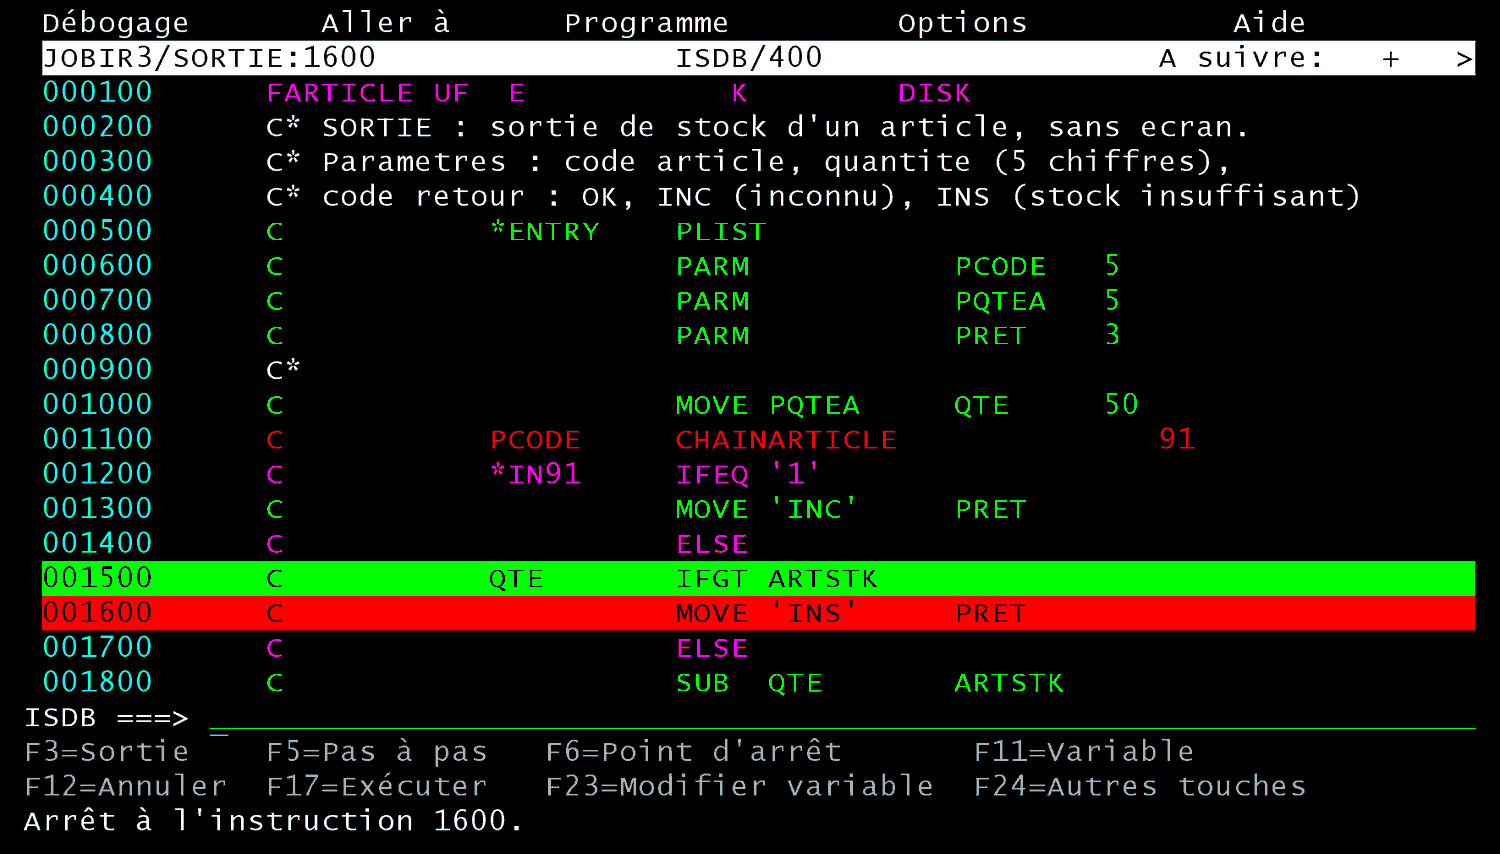
Task: Open the Programme menu
Action: pyautogui.click(x=646, y=23)
